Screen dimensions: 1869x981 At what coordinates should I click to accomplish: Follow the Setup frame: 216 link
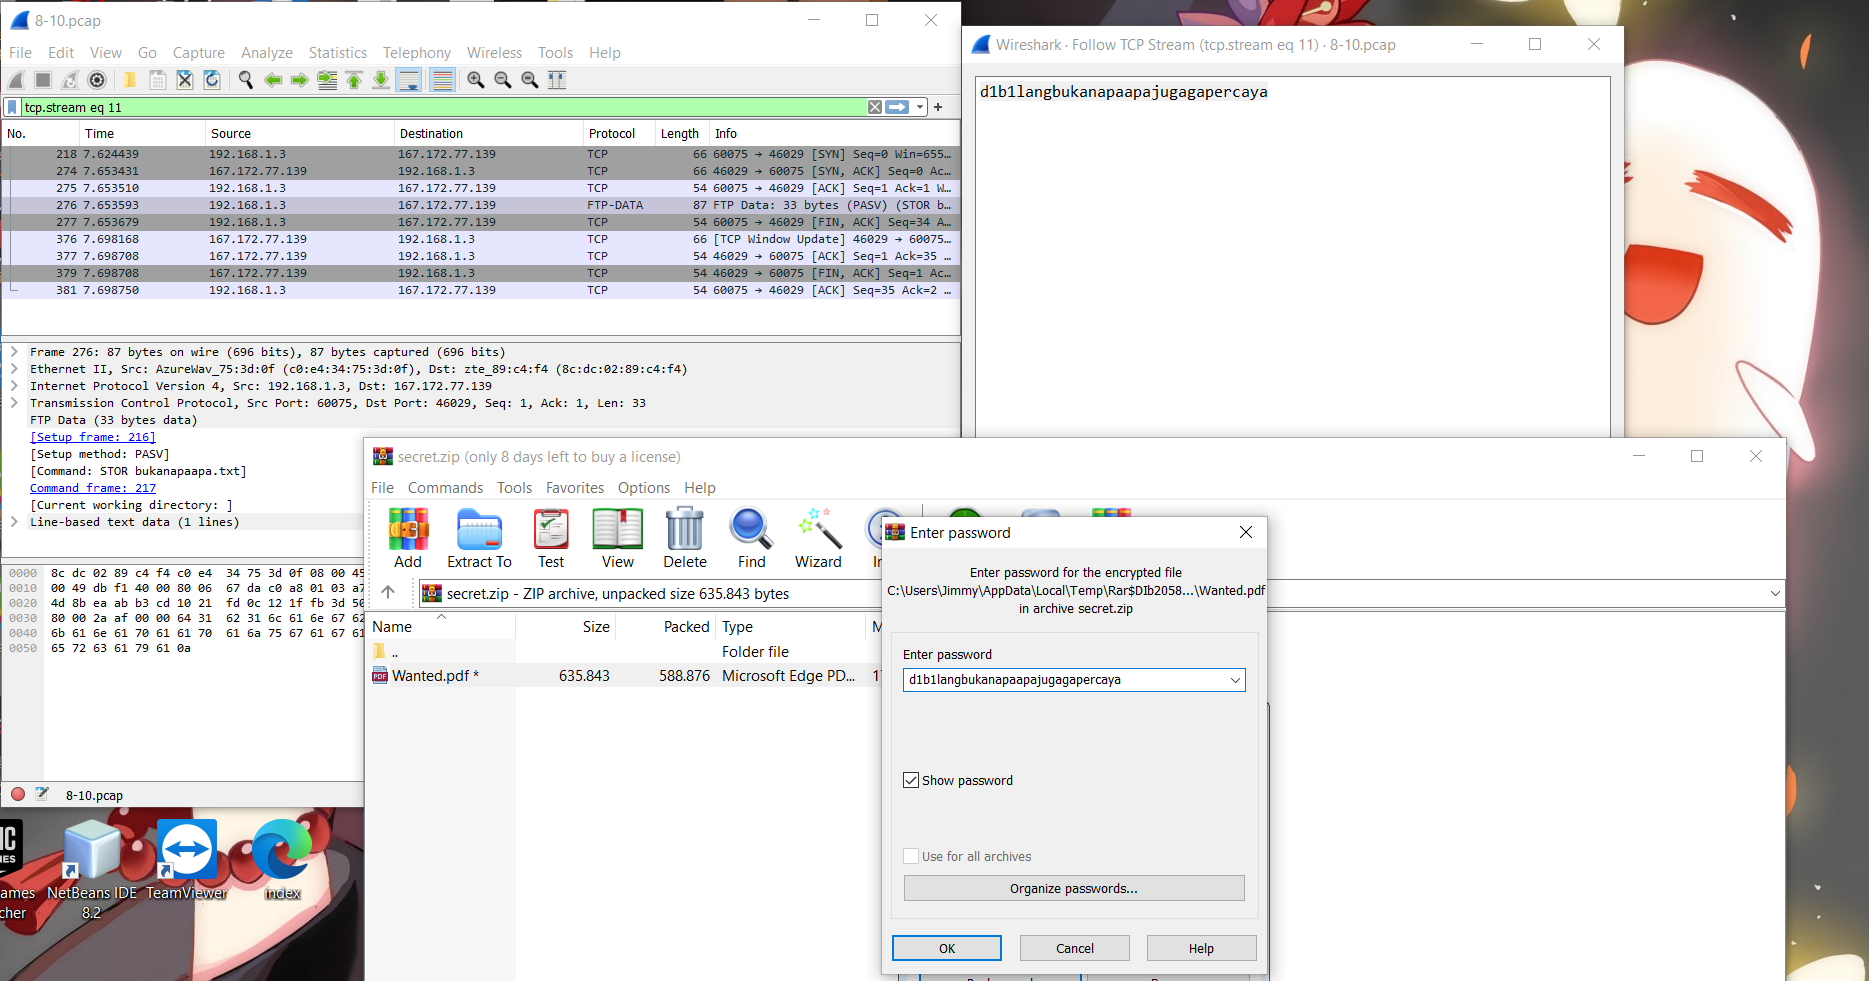92,437
